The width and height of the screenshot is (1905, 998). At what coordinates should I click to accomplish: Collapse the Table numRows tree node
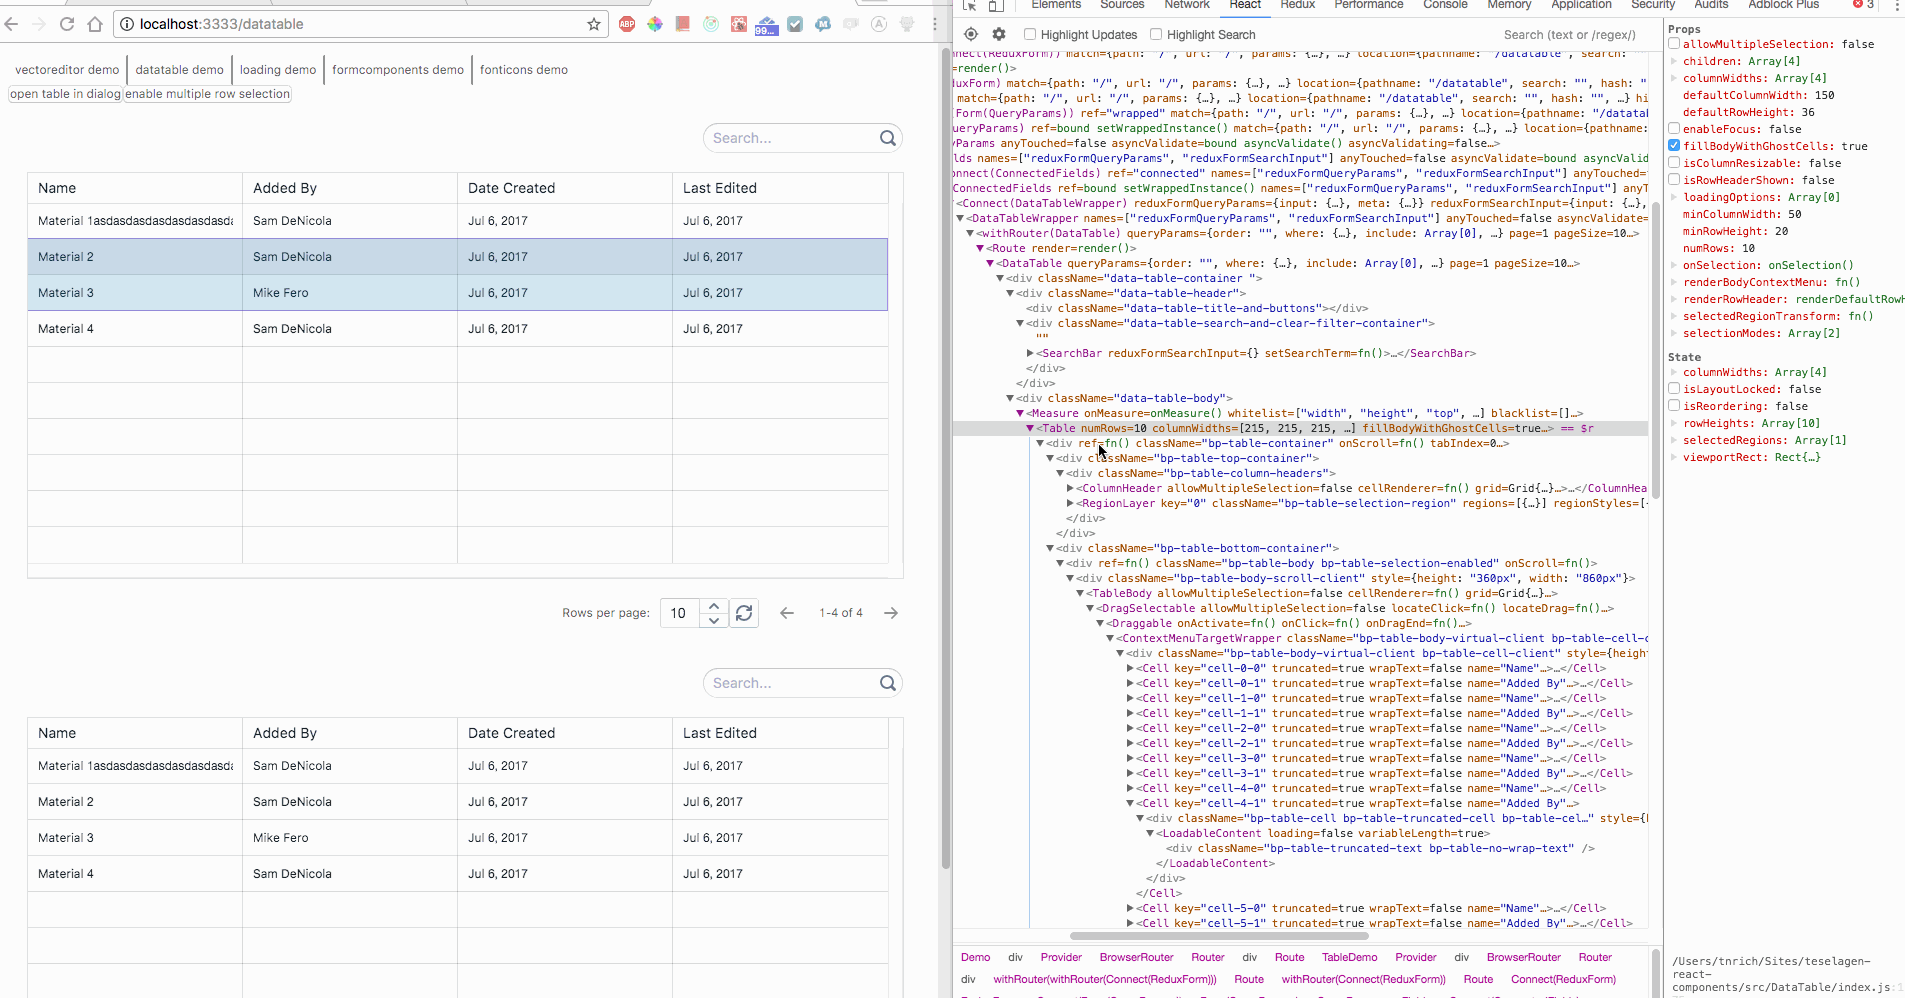[1032, 428]
